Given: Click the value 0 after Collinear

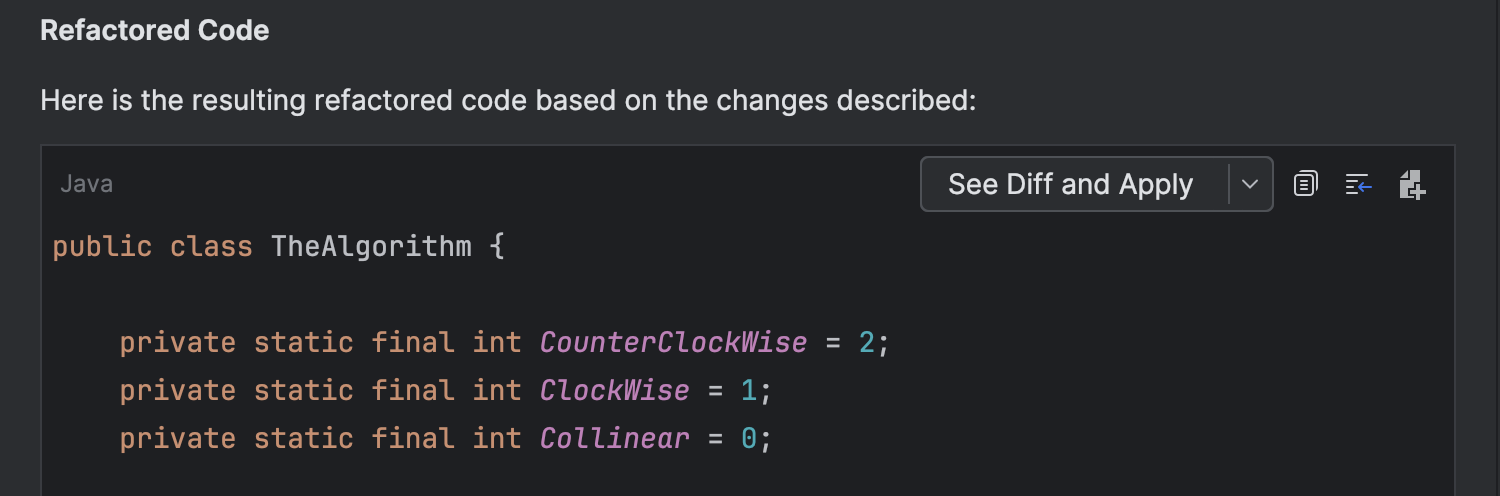Looking at the screenshot, I should [749, 438].
